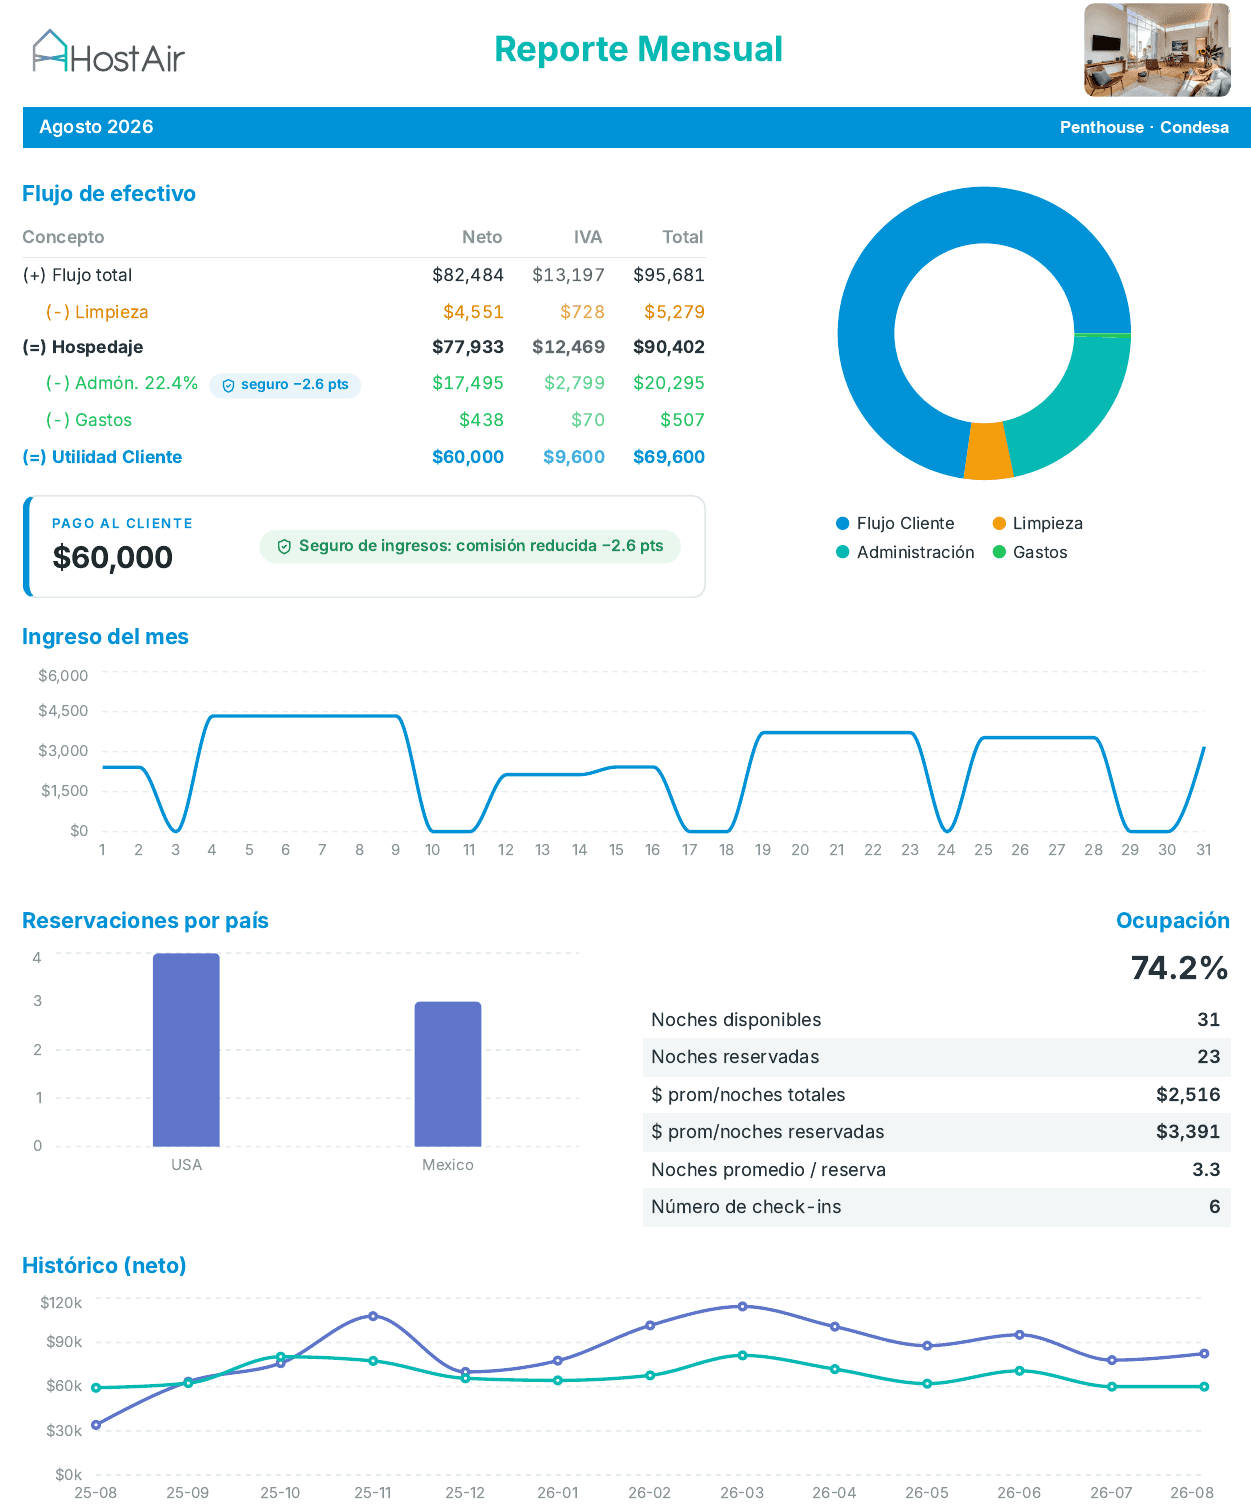Open the Penthouse property photo thumbnail
Viewport: 1251px width, 1505px height.
1157,50
